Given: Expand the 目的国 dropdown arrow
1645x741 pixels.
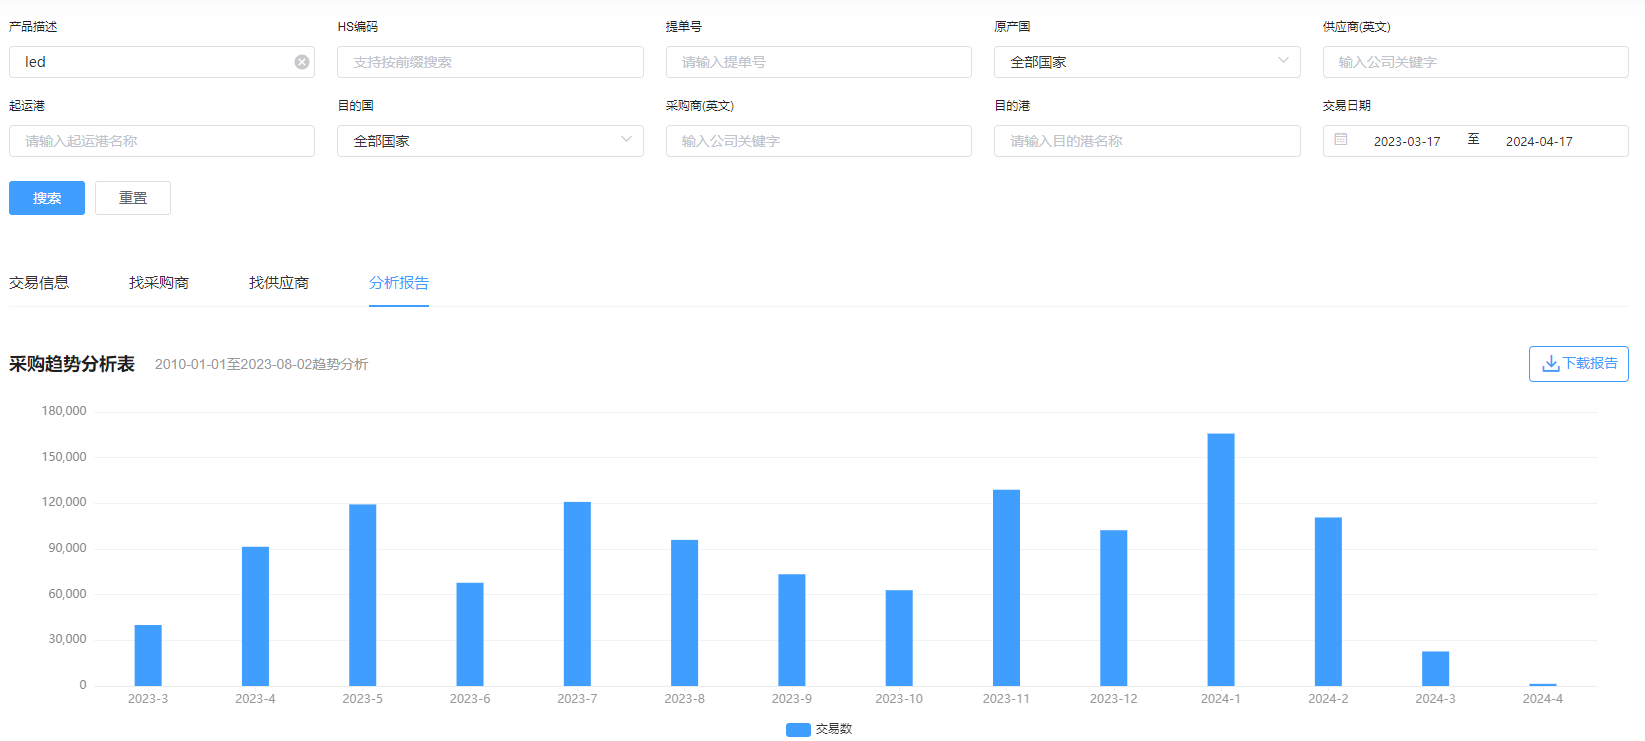Looking at the screenshot, I should [x=626, y=140].
